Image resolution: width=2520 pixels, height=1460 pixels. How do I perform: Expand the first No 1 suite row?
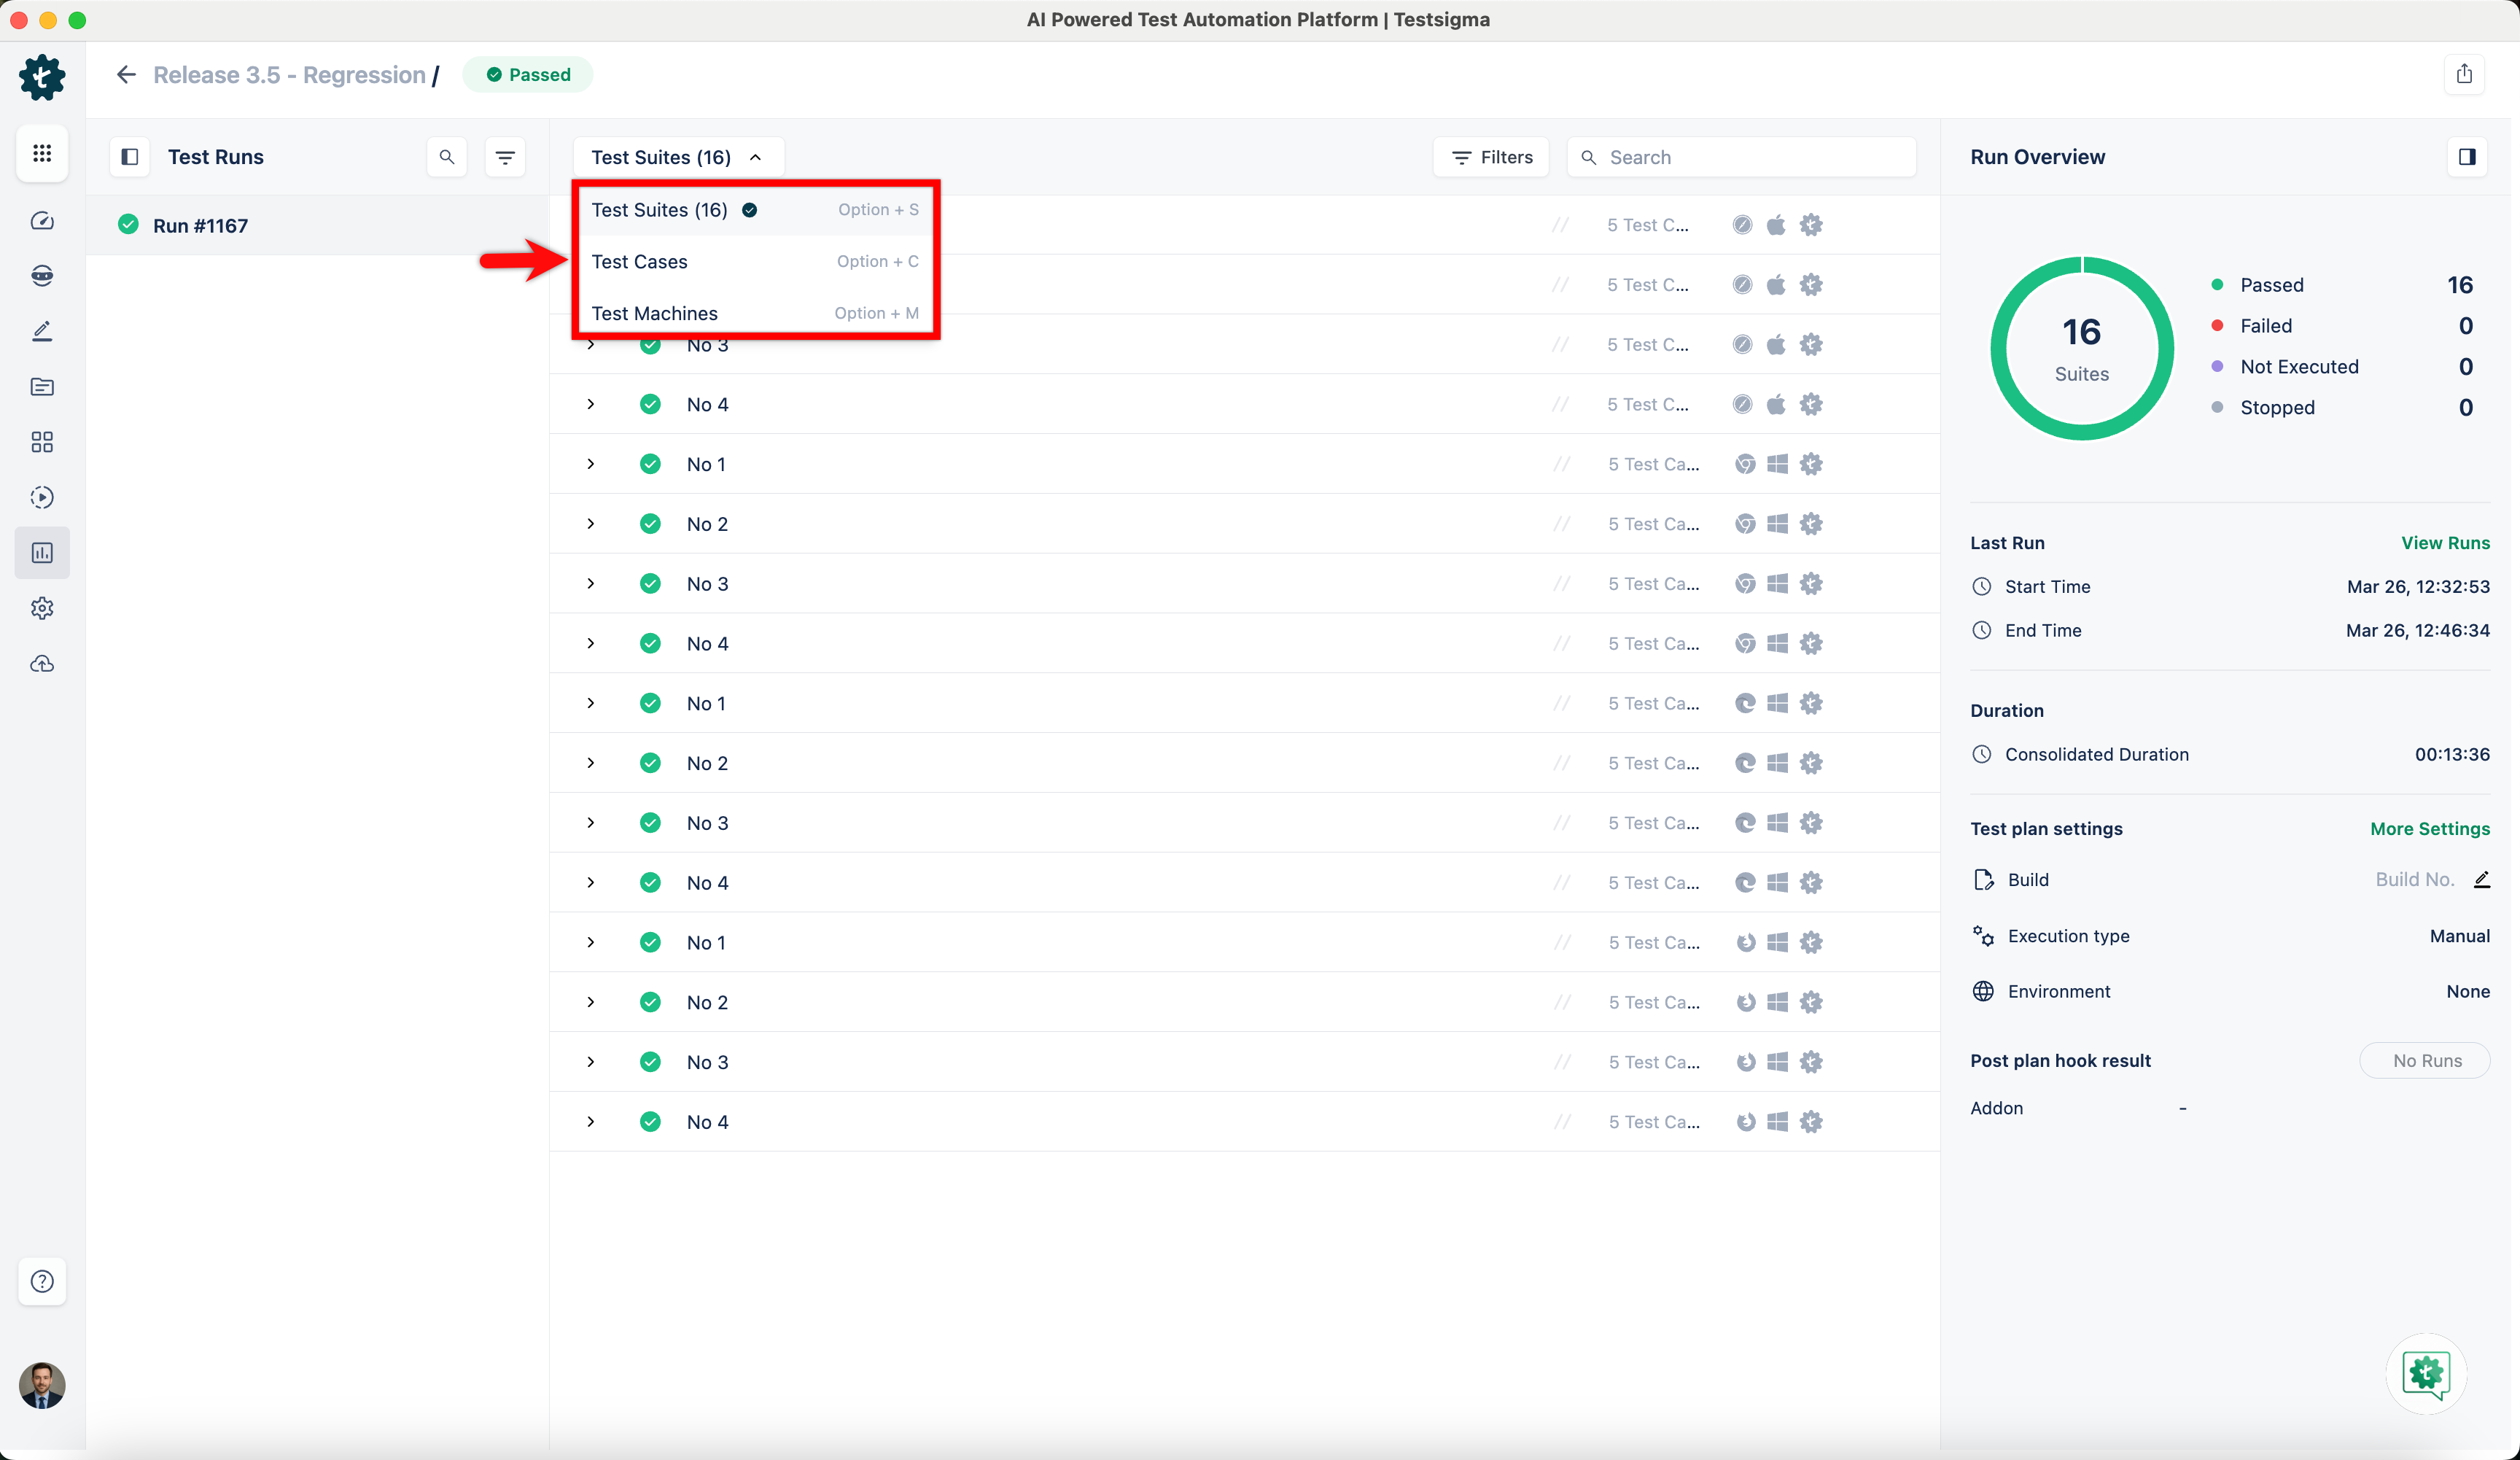(x=591, y=464)
